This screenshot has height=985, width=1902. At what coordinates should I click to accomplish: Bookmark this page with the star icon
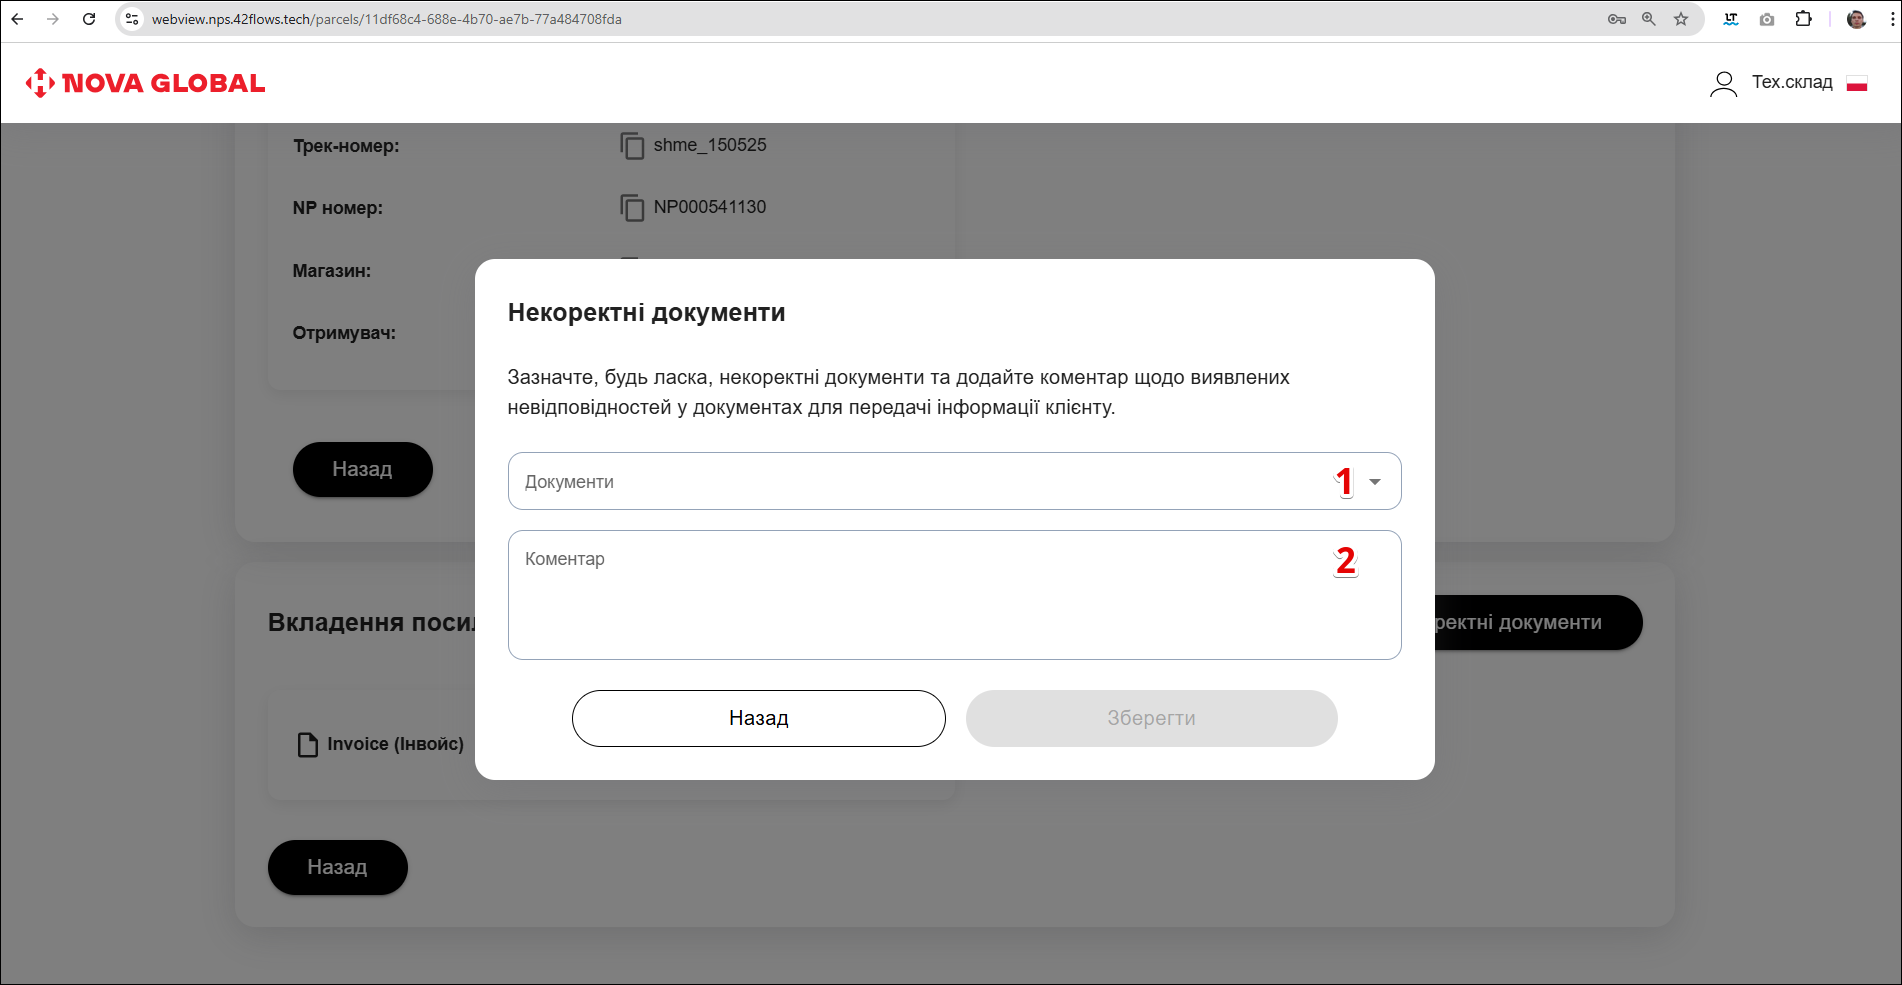1681,19
